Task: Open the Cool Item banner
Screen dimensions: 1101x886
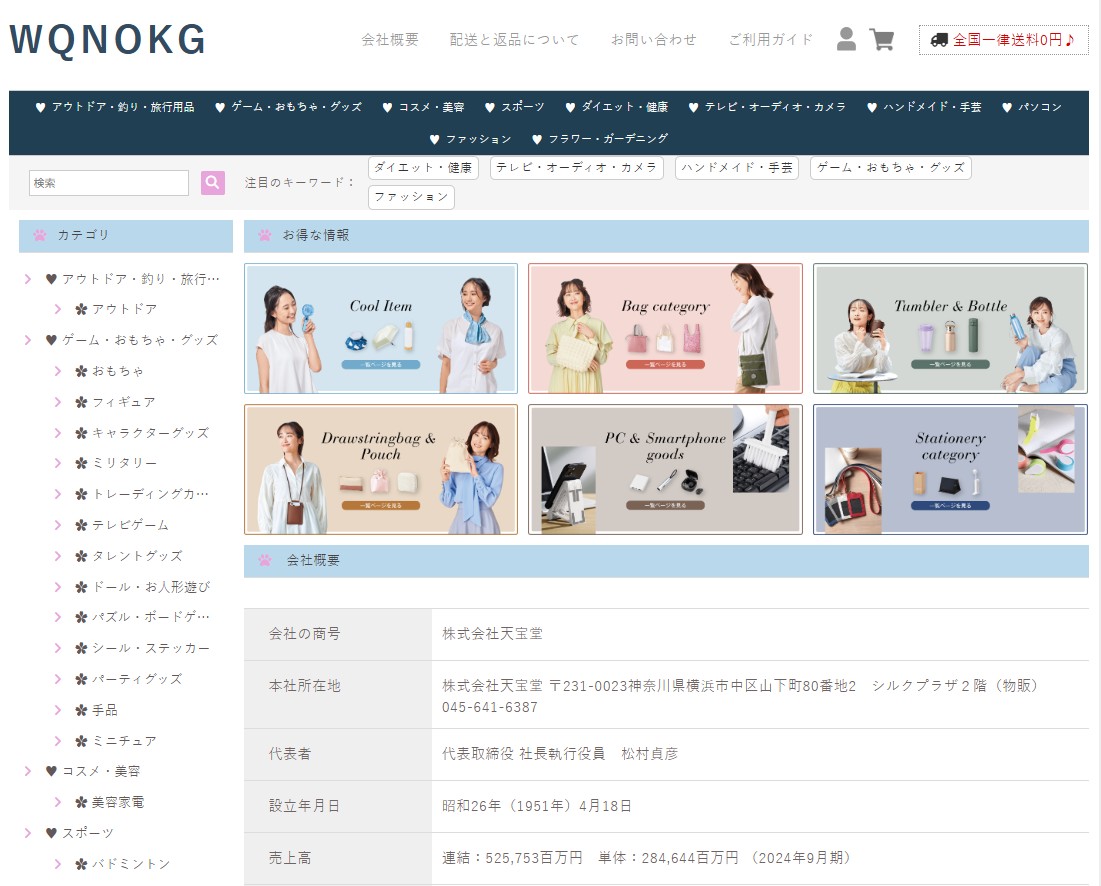Action: [381, 329]
